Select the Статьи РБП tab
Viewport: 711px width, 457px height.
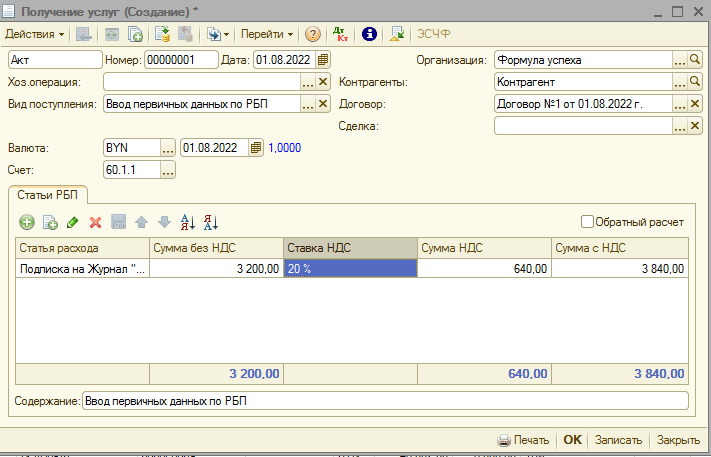[x=49, y=194]
